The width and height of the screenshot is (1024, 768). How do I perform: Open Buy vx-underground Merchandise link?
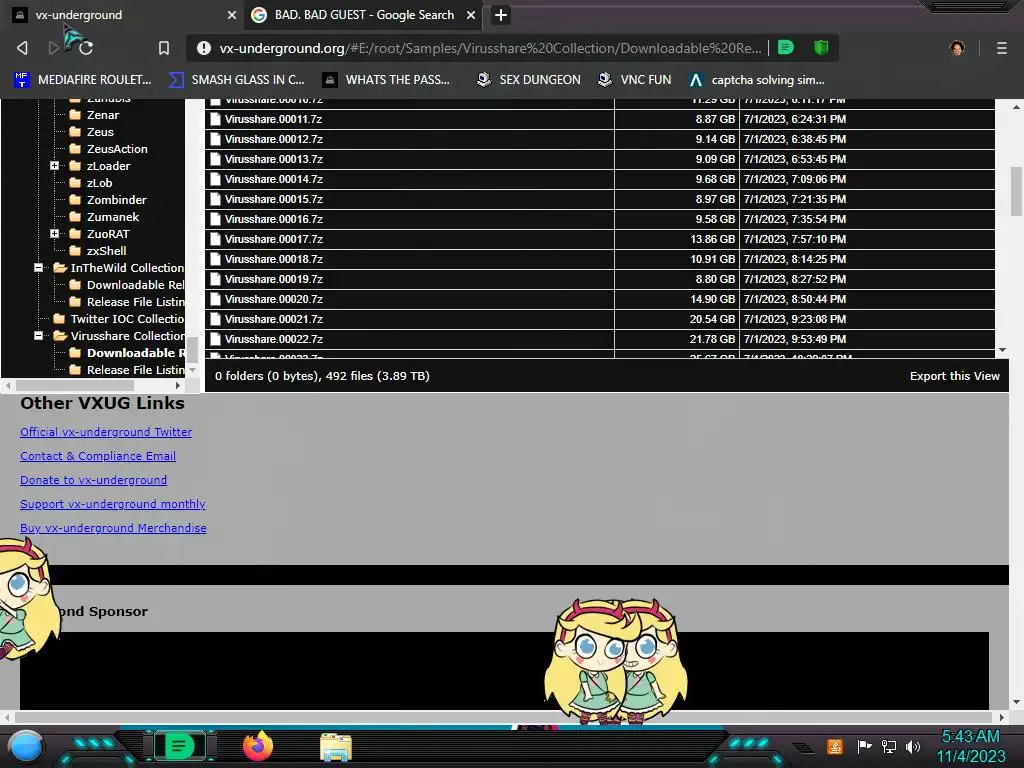[113, 528]
